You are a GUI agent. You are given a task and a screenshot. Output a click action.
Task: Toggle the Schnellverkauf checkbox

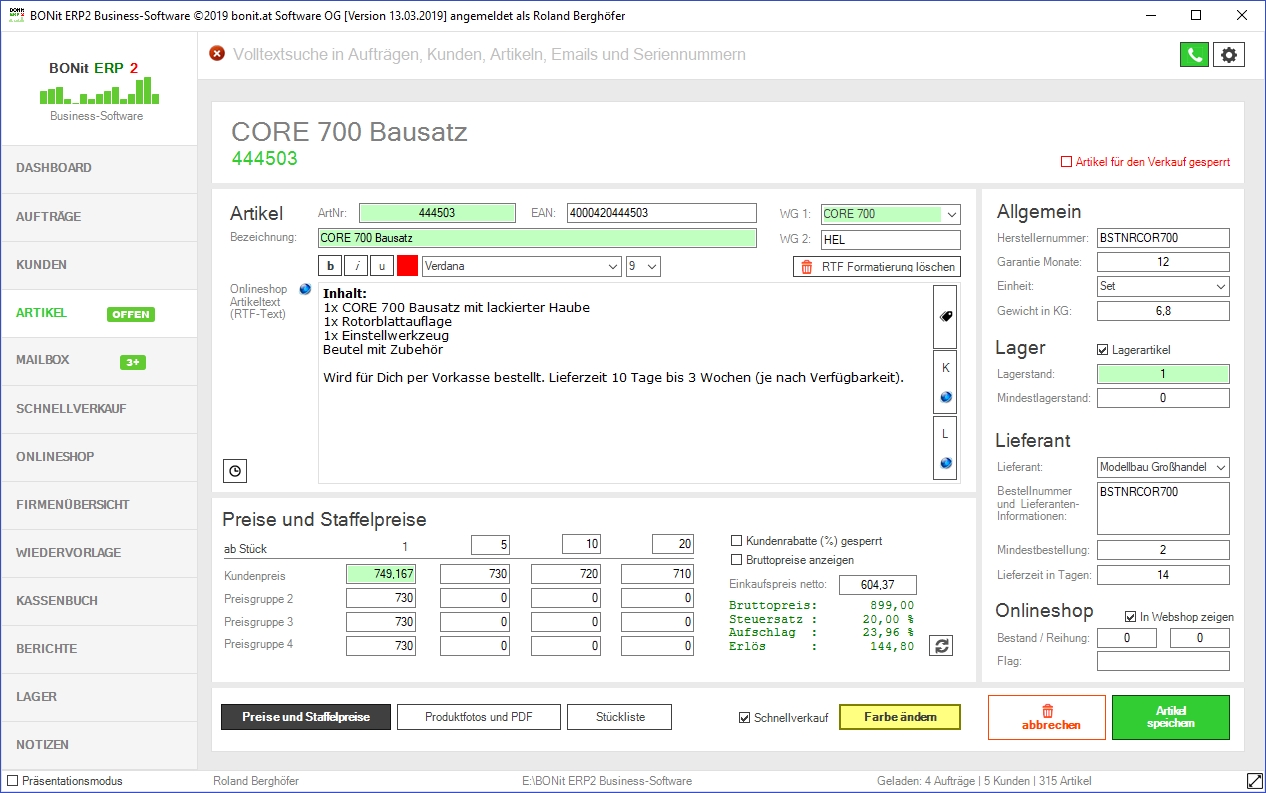pos(744,718)
